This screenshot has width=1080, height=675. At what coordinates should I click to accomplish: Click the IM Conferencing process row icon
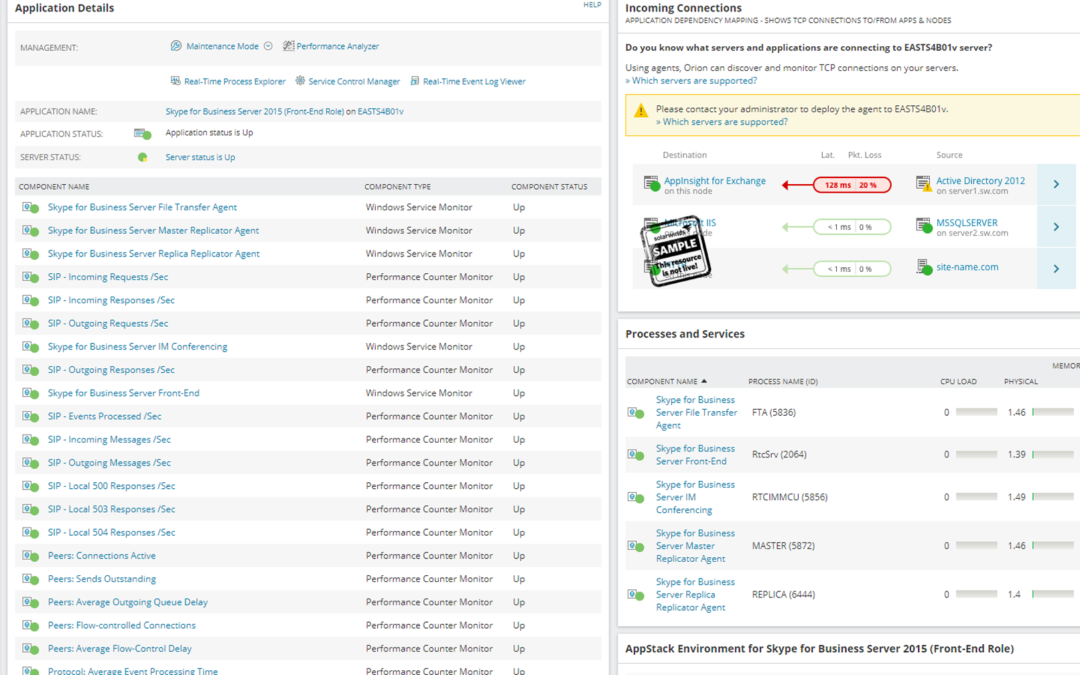pos(636,497)
